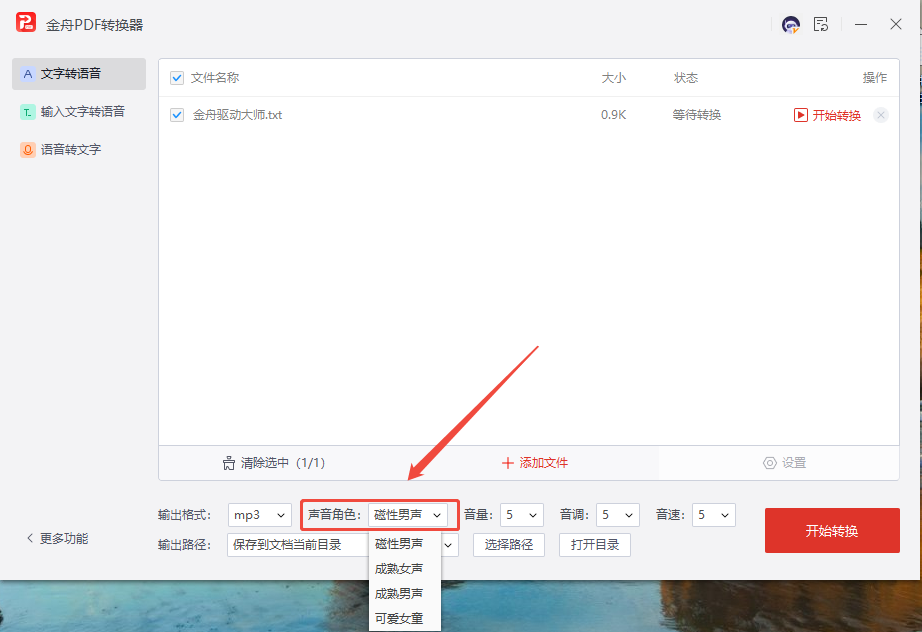Click the 金舟PDF转换器 app logo
Viewport: 922px width, 632px height.
[x=26, y=22]
